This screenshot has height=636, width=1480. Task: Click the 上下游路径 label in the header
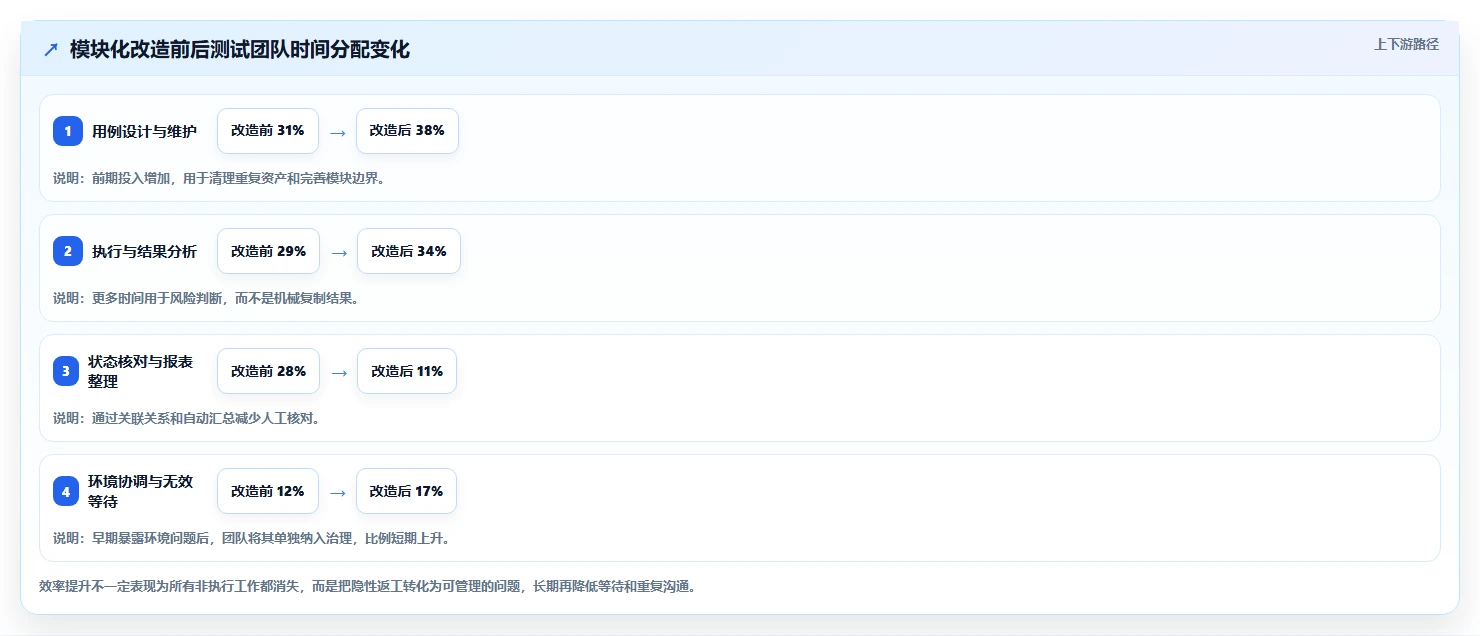coord(1406,44)
